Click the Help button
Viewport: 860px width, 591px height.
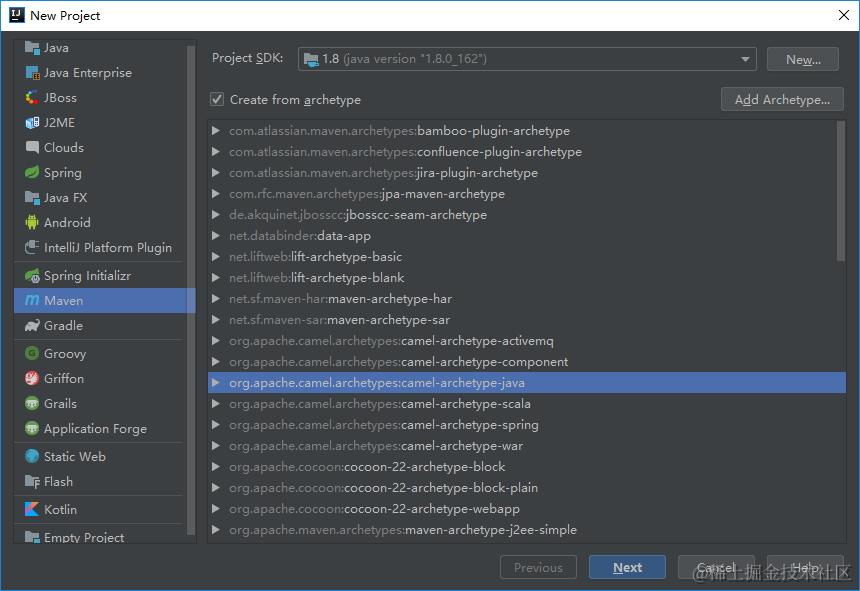click(x=805, y=567)
